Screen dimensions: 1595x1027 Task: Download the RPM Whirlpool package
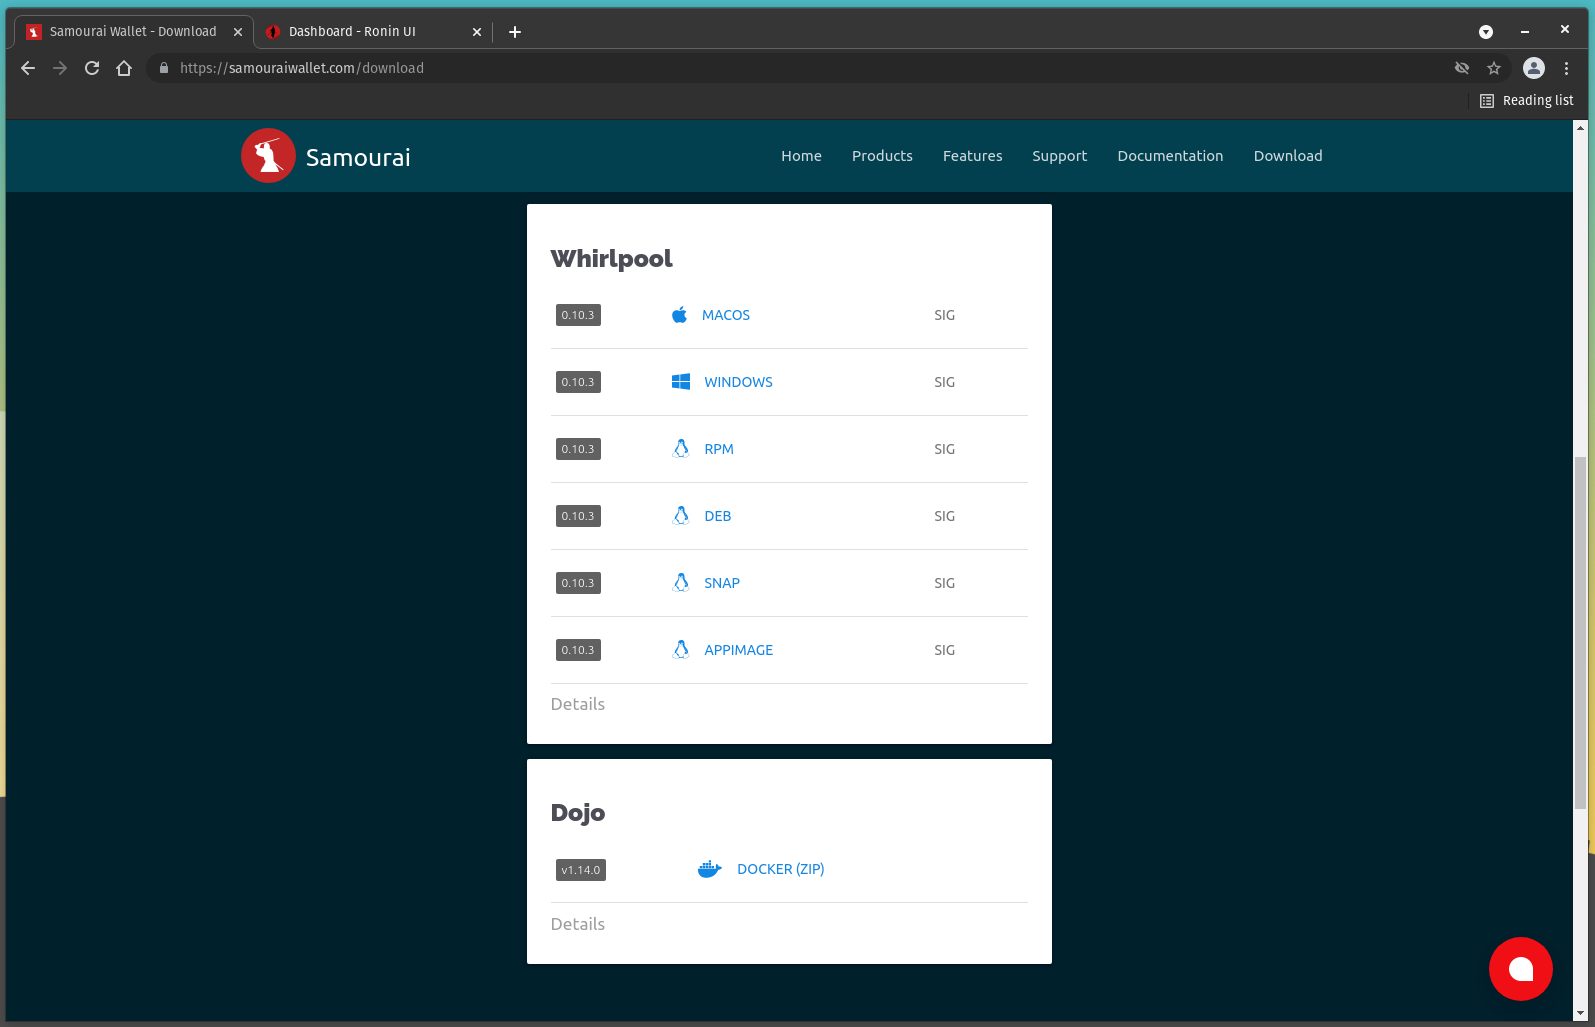[x=719, y=449]
